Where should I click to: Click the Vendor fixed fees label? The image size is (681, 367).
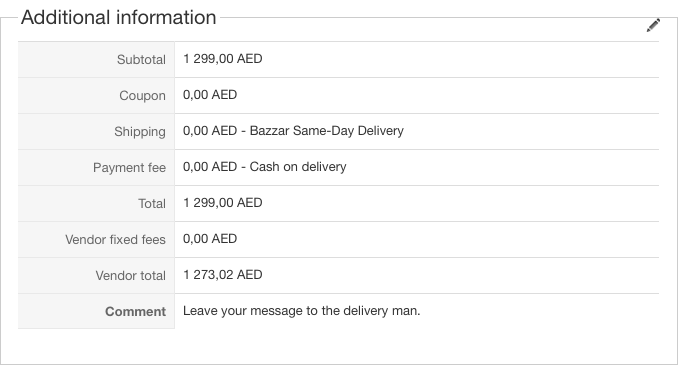pos(116,240)
